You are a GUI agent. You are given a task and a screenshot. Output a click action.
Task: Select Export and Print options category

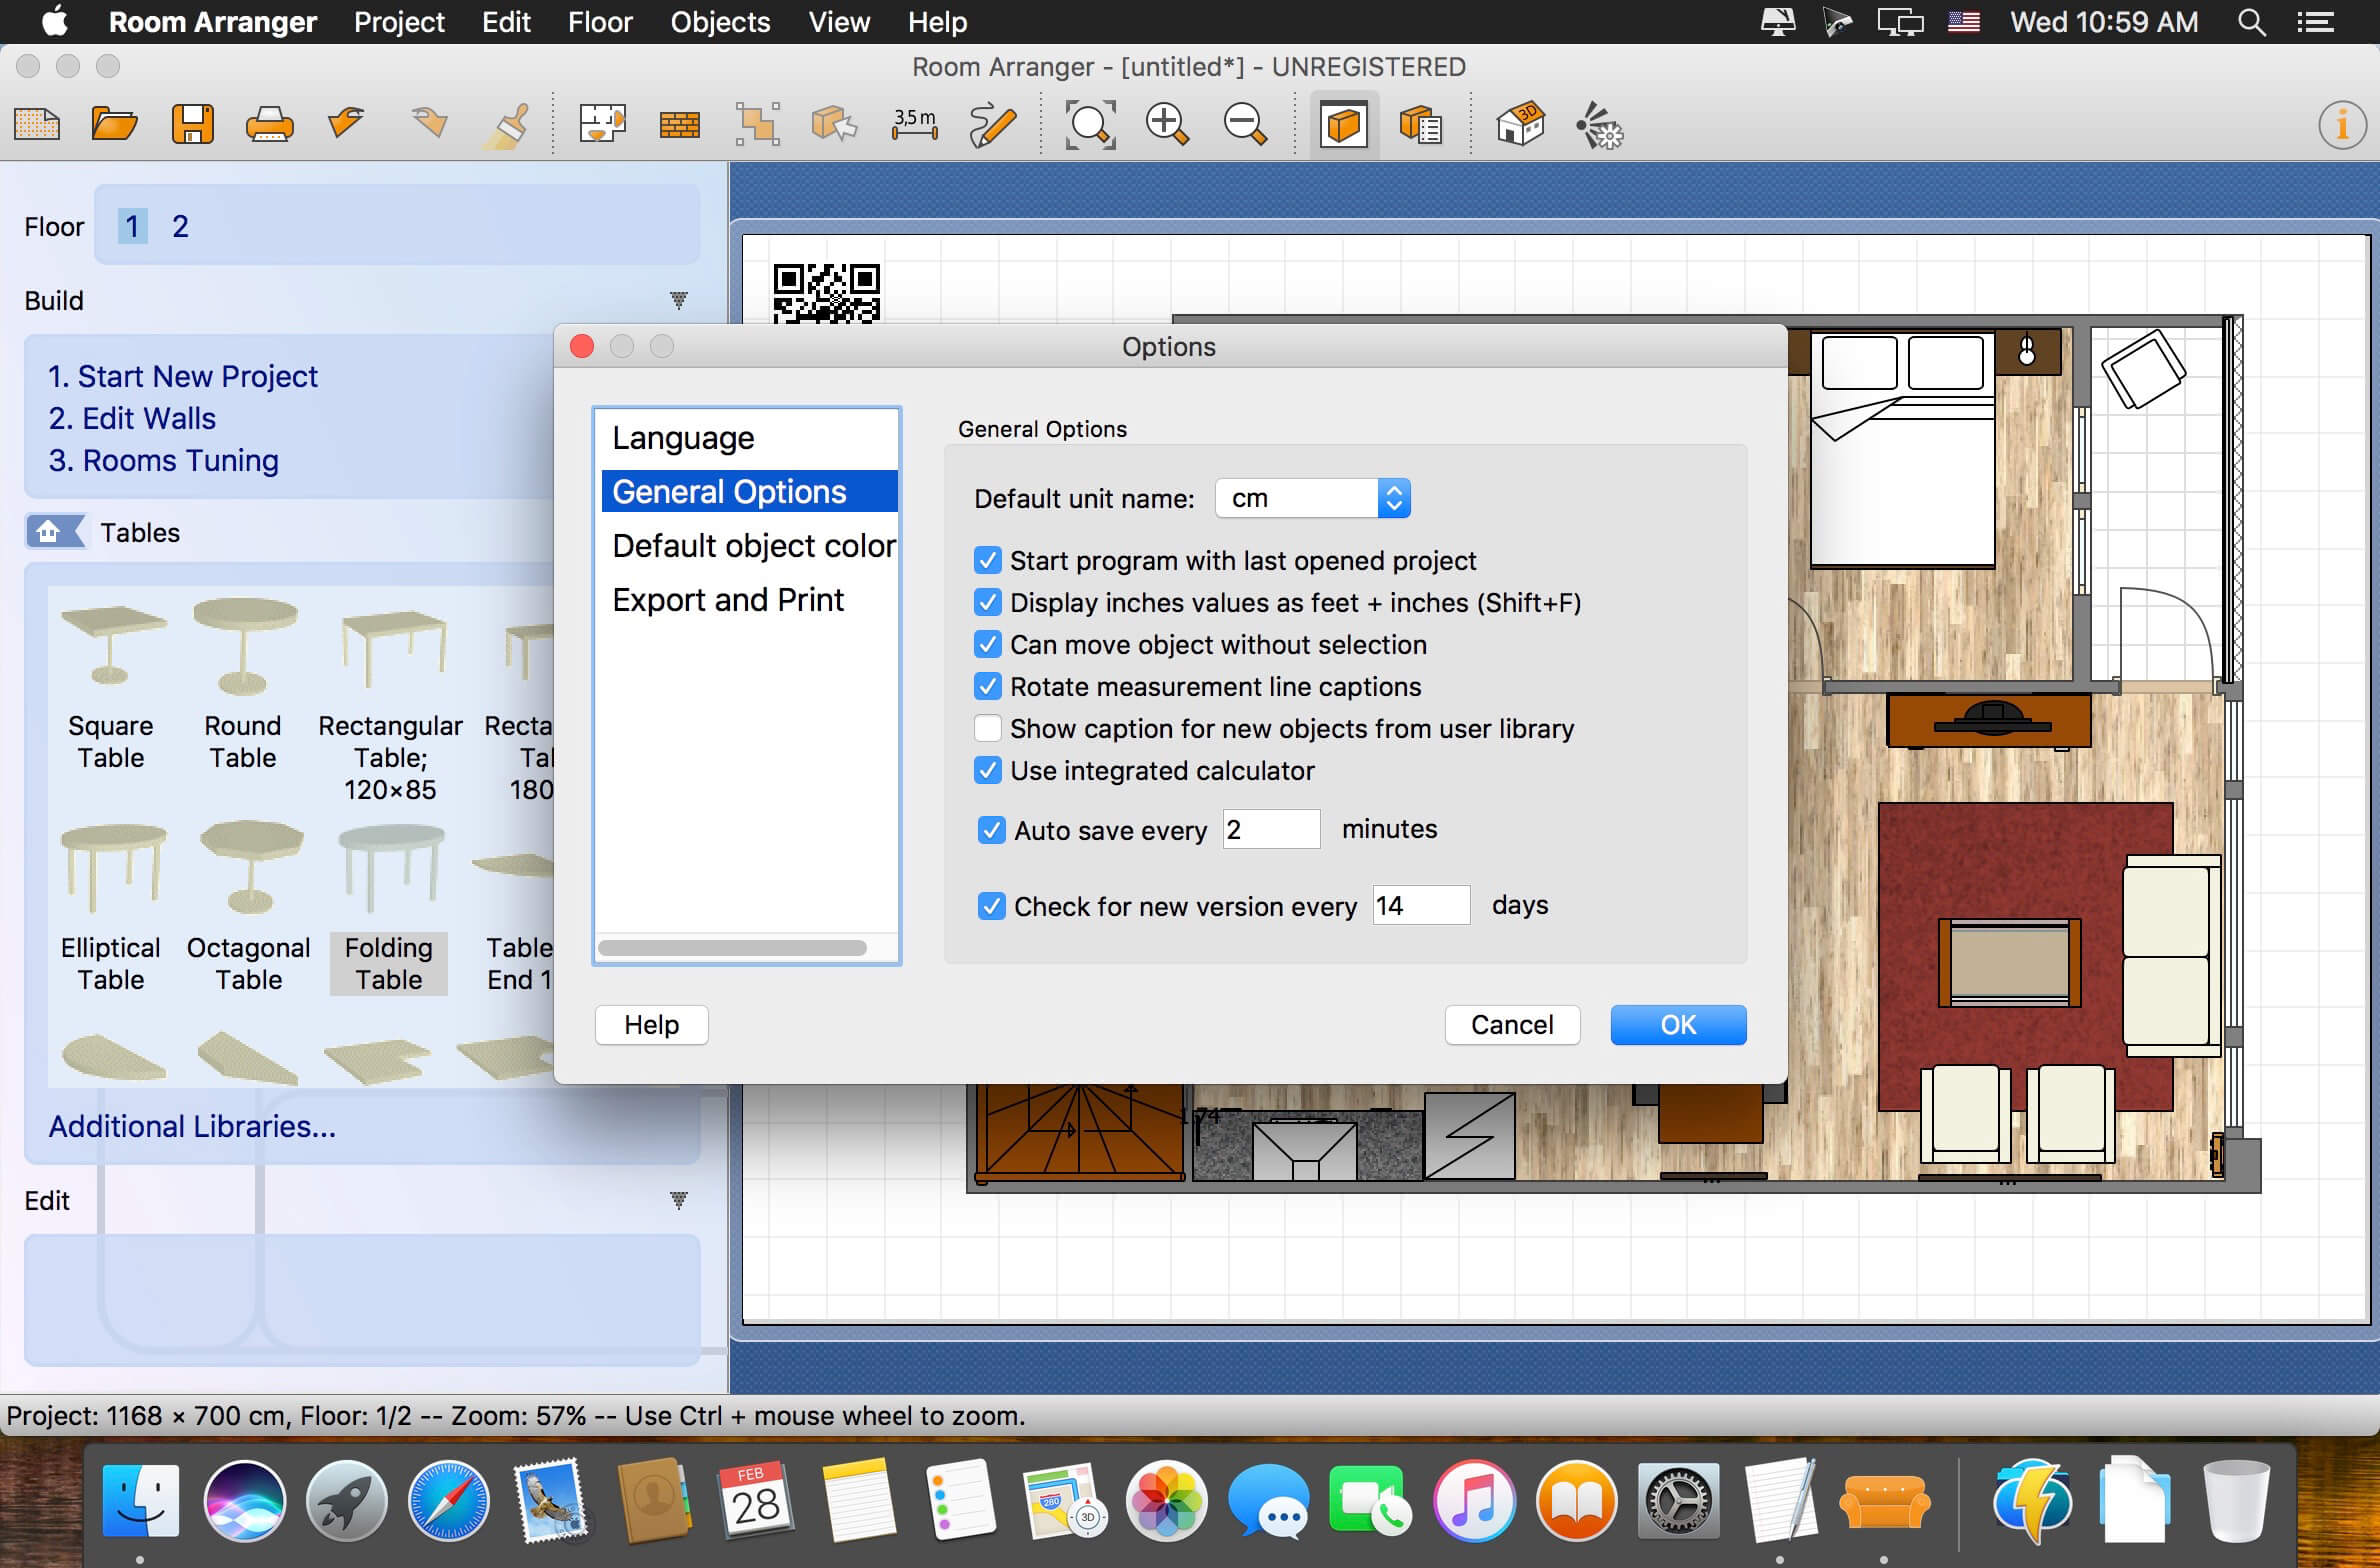point(728,600)
